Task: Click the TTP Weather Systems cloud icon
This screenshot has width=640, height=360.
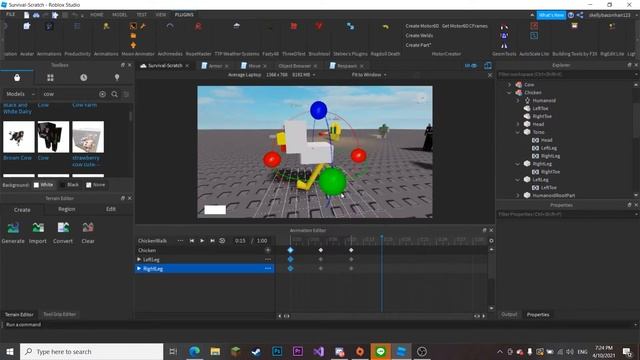Action: [236, 26]
